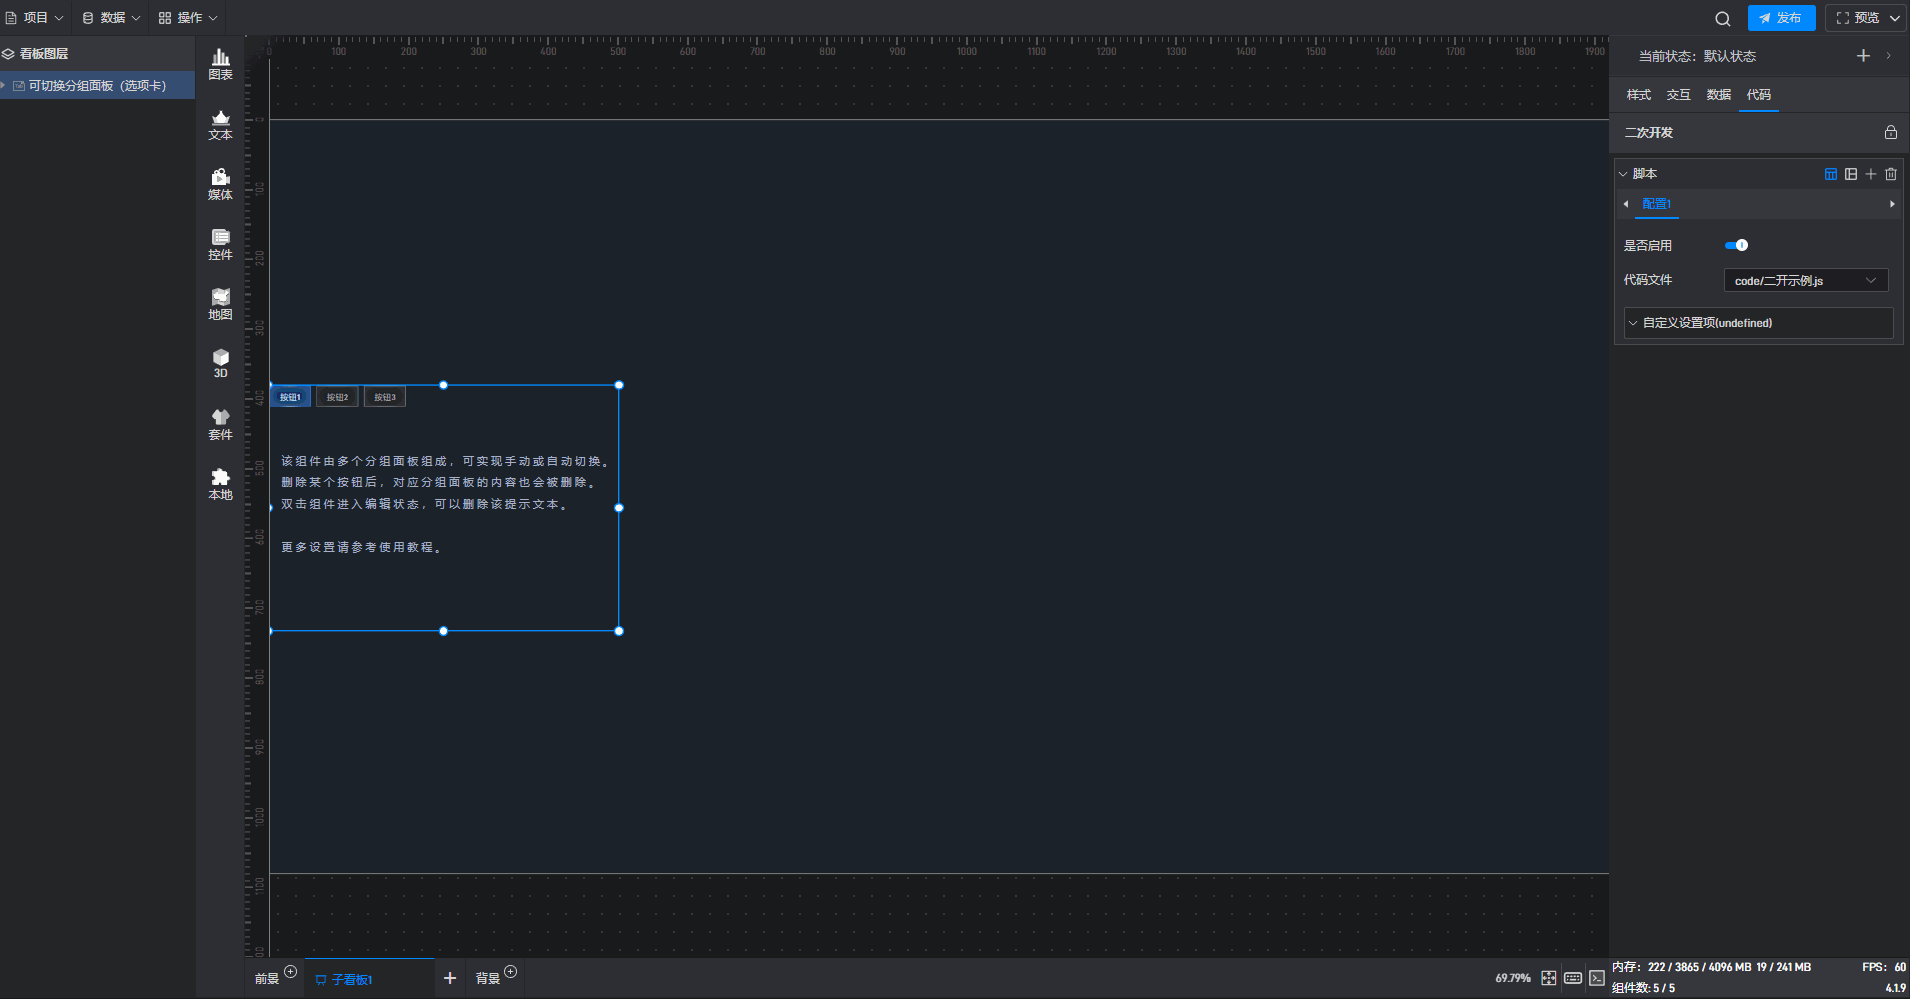1910x999 pixels.
Task: Click 按钮2 in the canvas panel
Action: click(337, 397)
